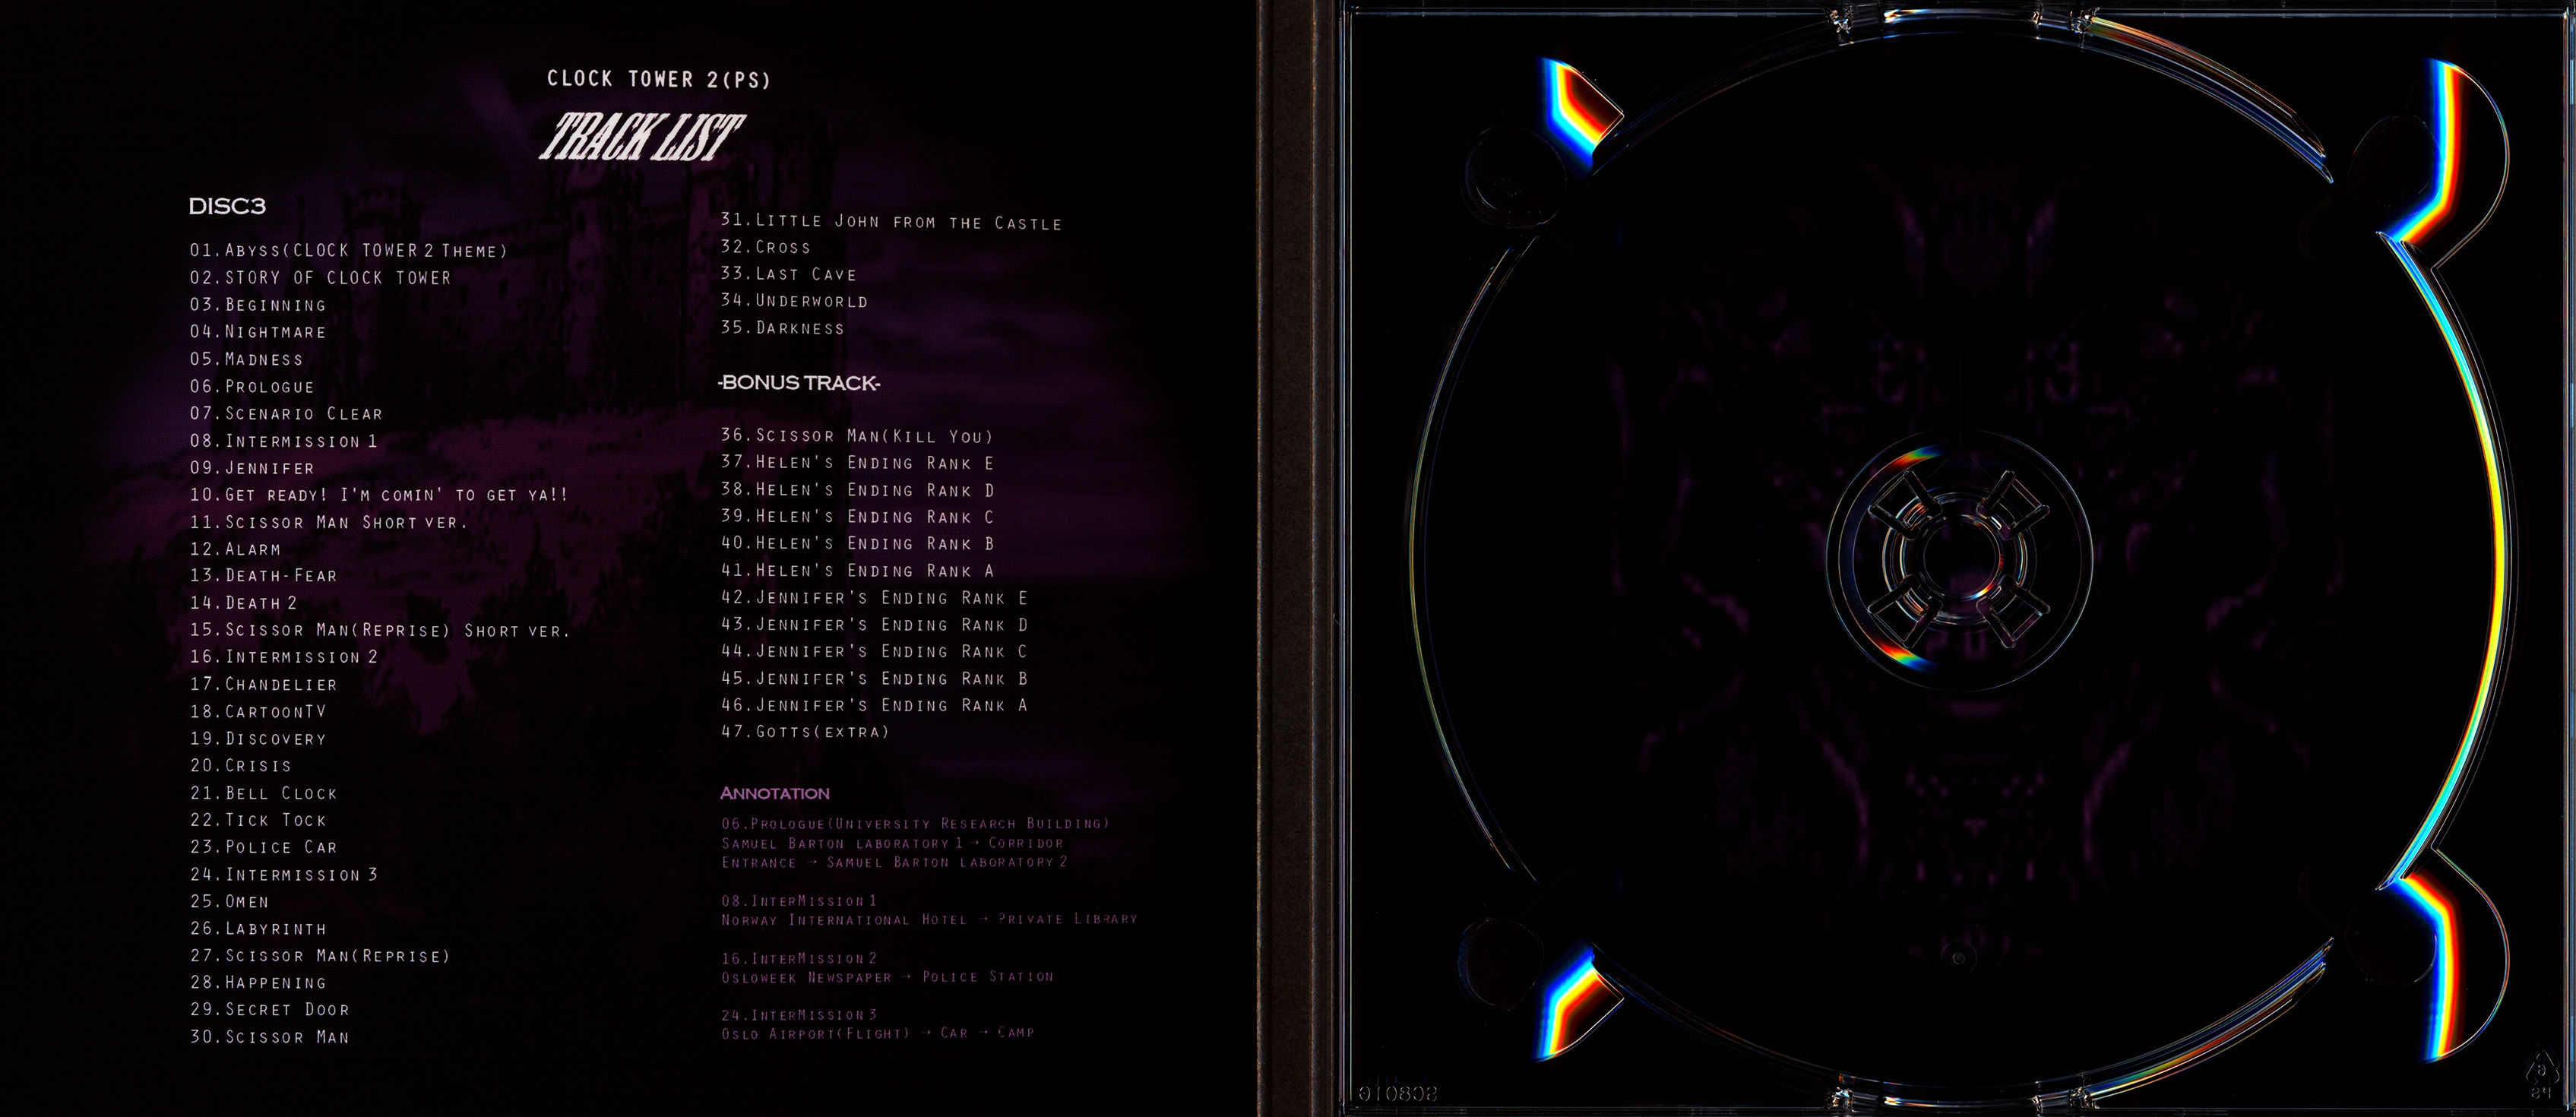Click track 15 Scissor Man(Reprise) Short ver.
Screen dimensions: 2576x1117
[379, 630]
